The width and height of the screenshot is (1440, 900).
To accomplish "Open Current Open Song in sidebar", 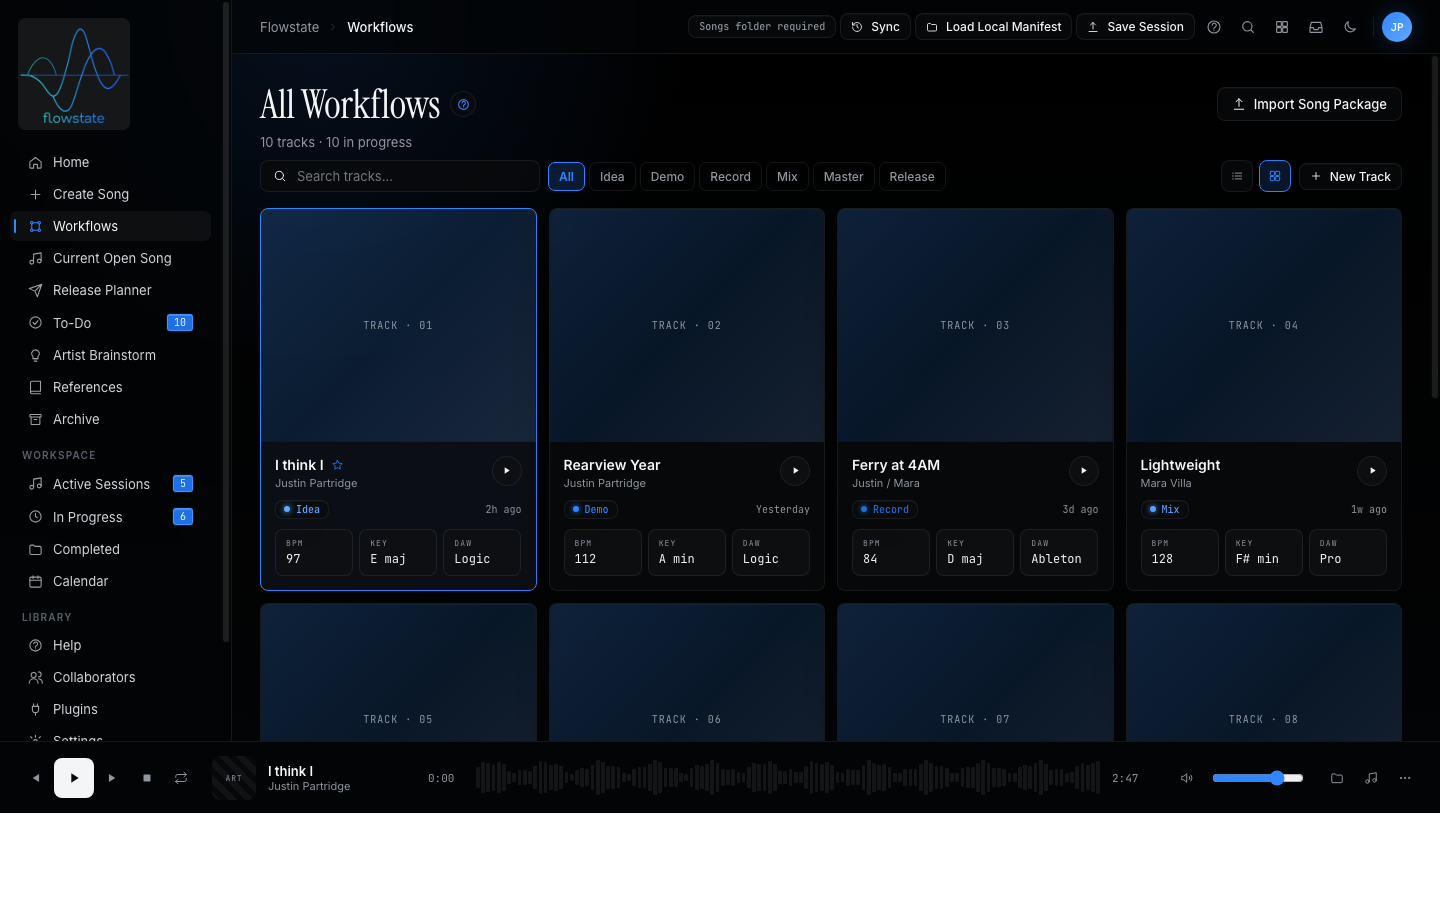I will (x=111, y=258).
